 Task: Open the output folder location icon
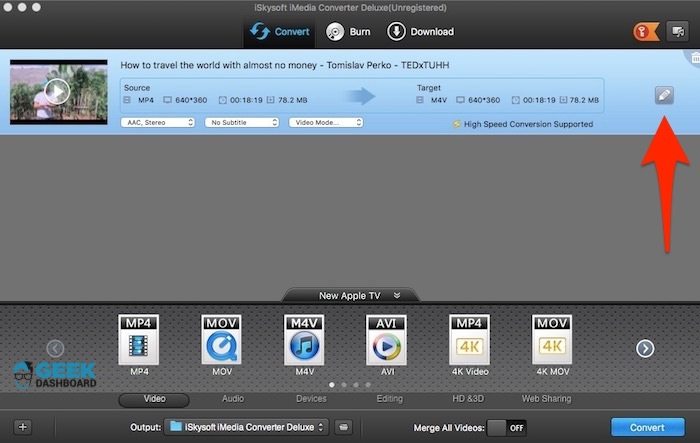pyautogui.click(x=343, y=427)
